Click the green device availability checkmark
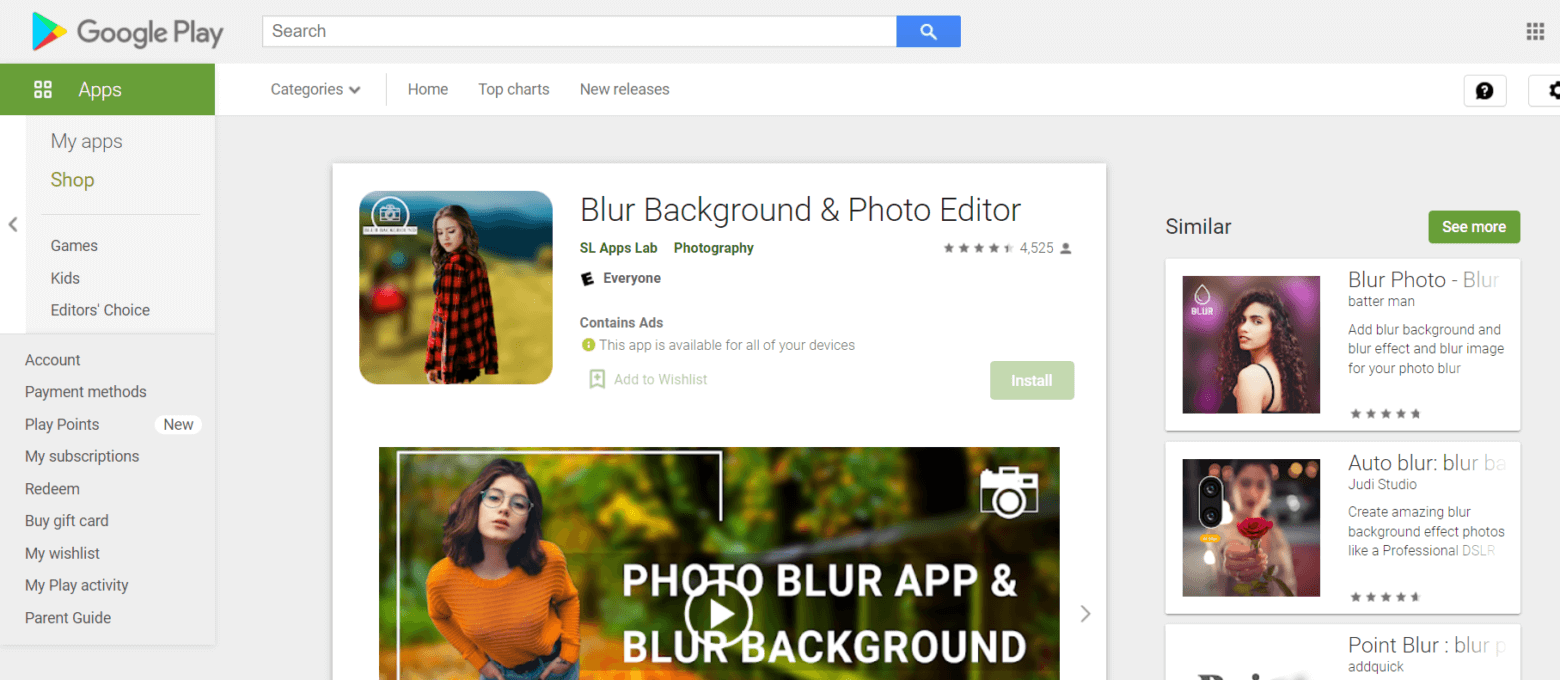This screenshot has height=680, width=1560. point(589,345)
